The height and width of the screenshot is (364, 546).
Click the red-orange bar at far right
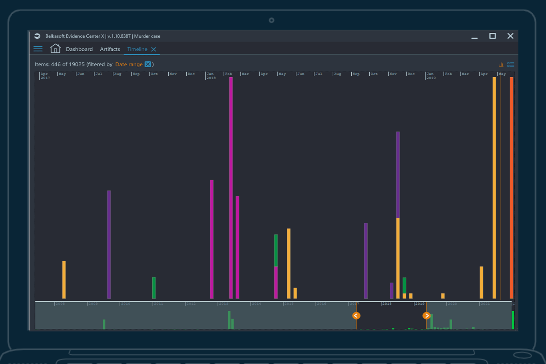512,188
